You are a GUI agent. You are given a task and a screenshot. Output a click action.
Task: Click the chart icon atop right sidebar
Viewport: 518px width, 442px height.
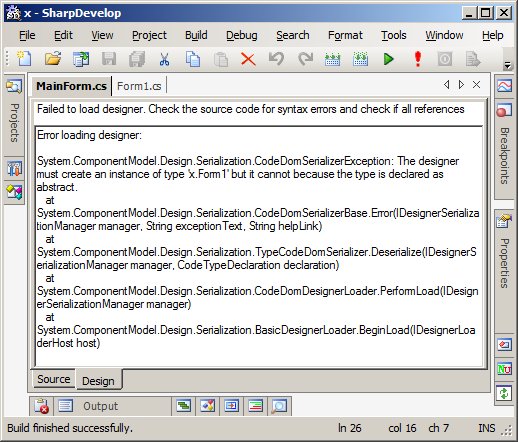click(504, 85)
